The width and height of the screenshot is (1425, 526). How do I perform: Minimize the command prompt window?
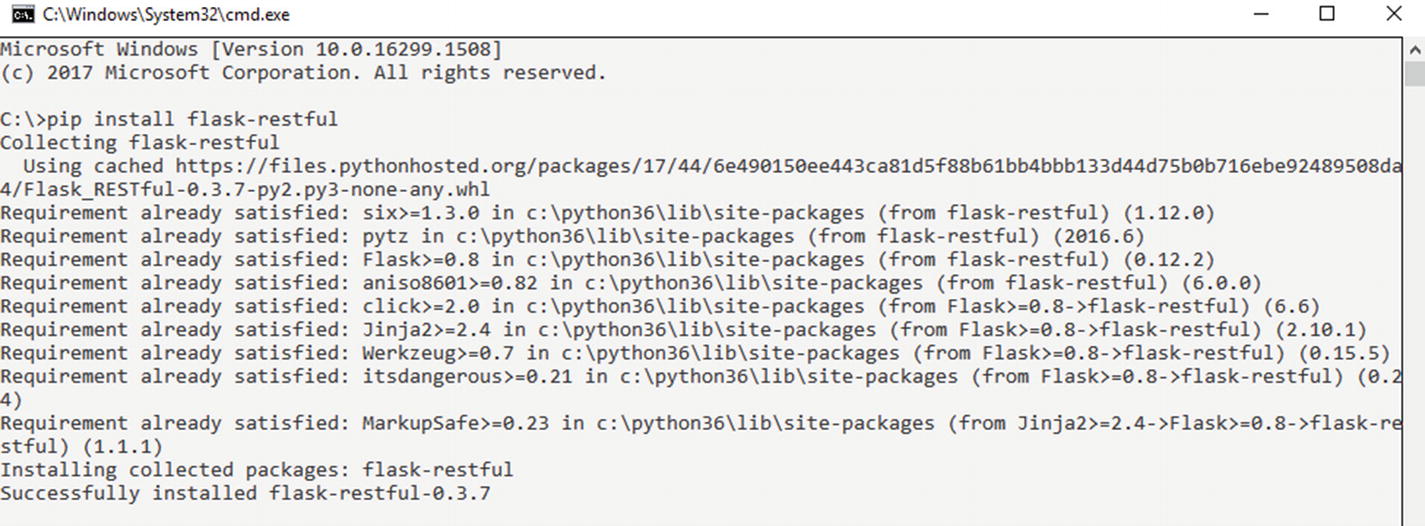1263,15
